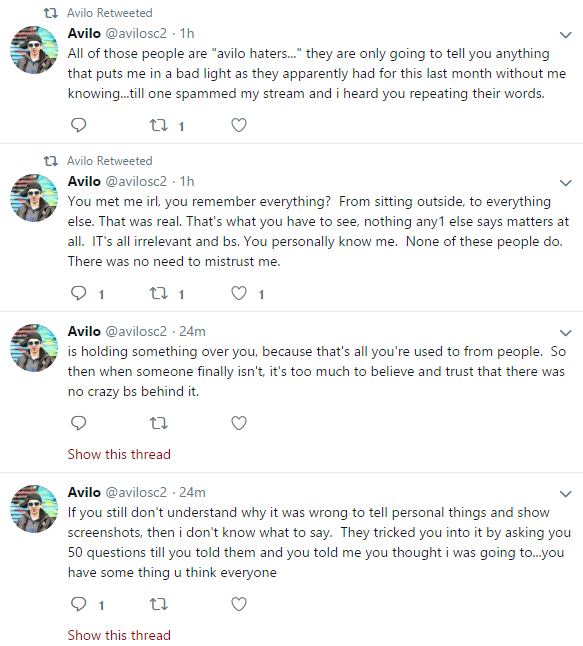Show this thread under the "50 questions" tweet
The image size is (583, 646).
(x=119, y=635)
